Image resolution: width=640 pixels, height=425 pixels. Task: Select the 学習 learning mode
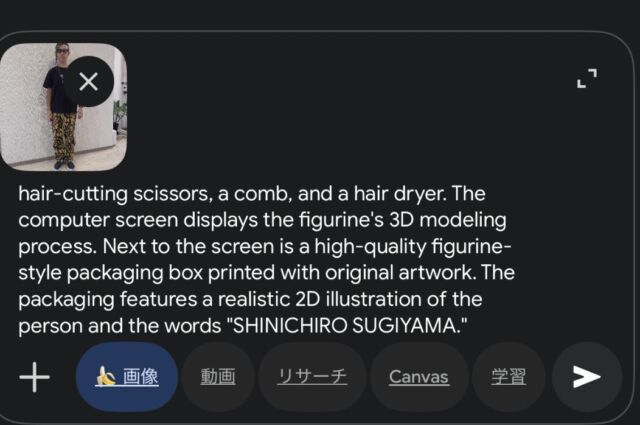pos(509,376)
